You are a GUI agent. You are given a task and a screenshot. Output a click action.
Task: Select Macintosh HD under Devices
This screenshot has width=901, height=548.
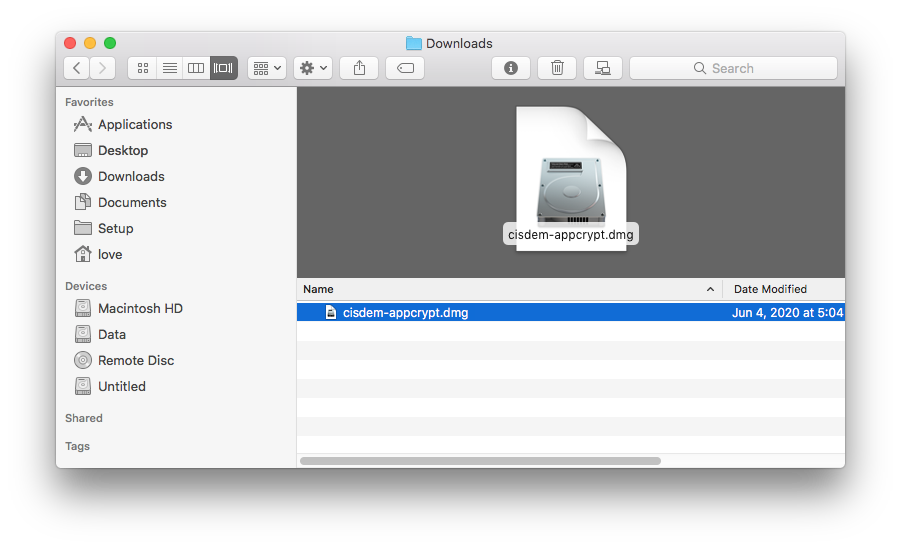coord(139,308)
